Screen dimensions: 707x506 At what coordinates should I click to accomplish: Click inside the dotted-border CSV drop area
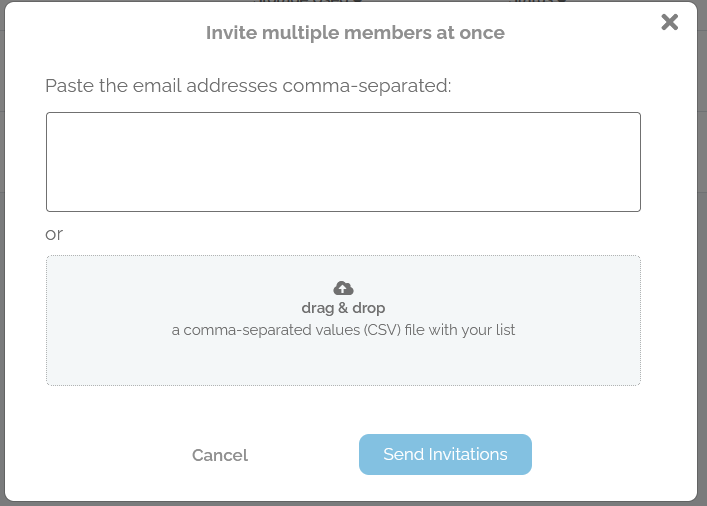343,321
